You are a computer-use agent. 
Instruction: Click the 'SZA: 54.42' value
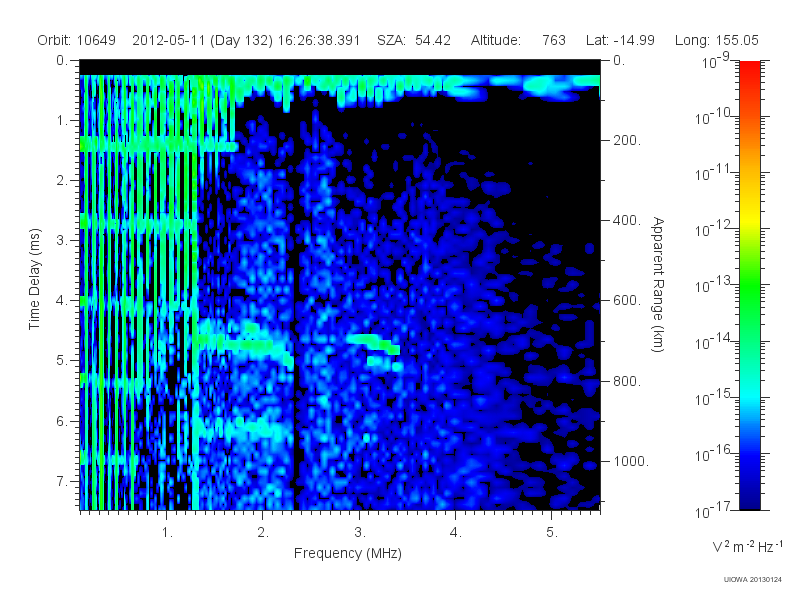[x=414, y=40]
